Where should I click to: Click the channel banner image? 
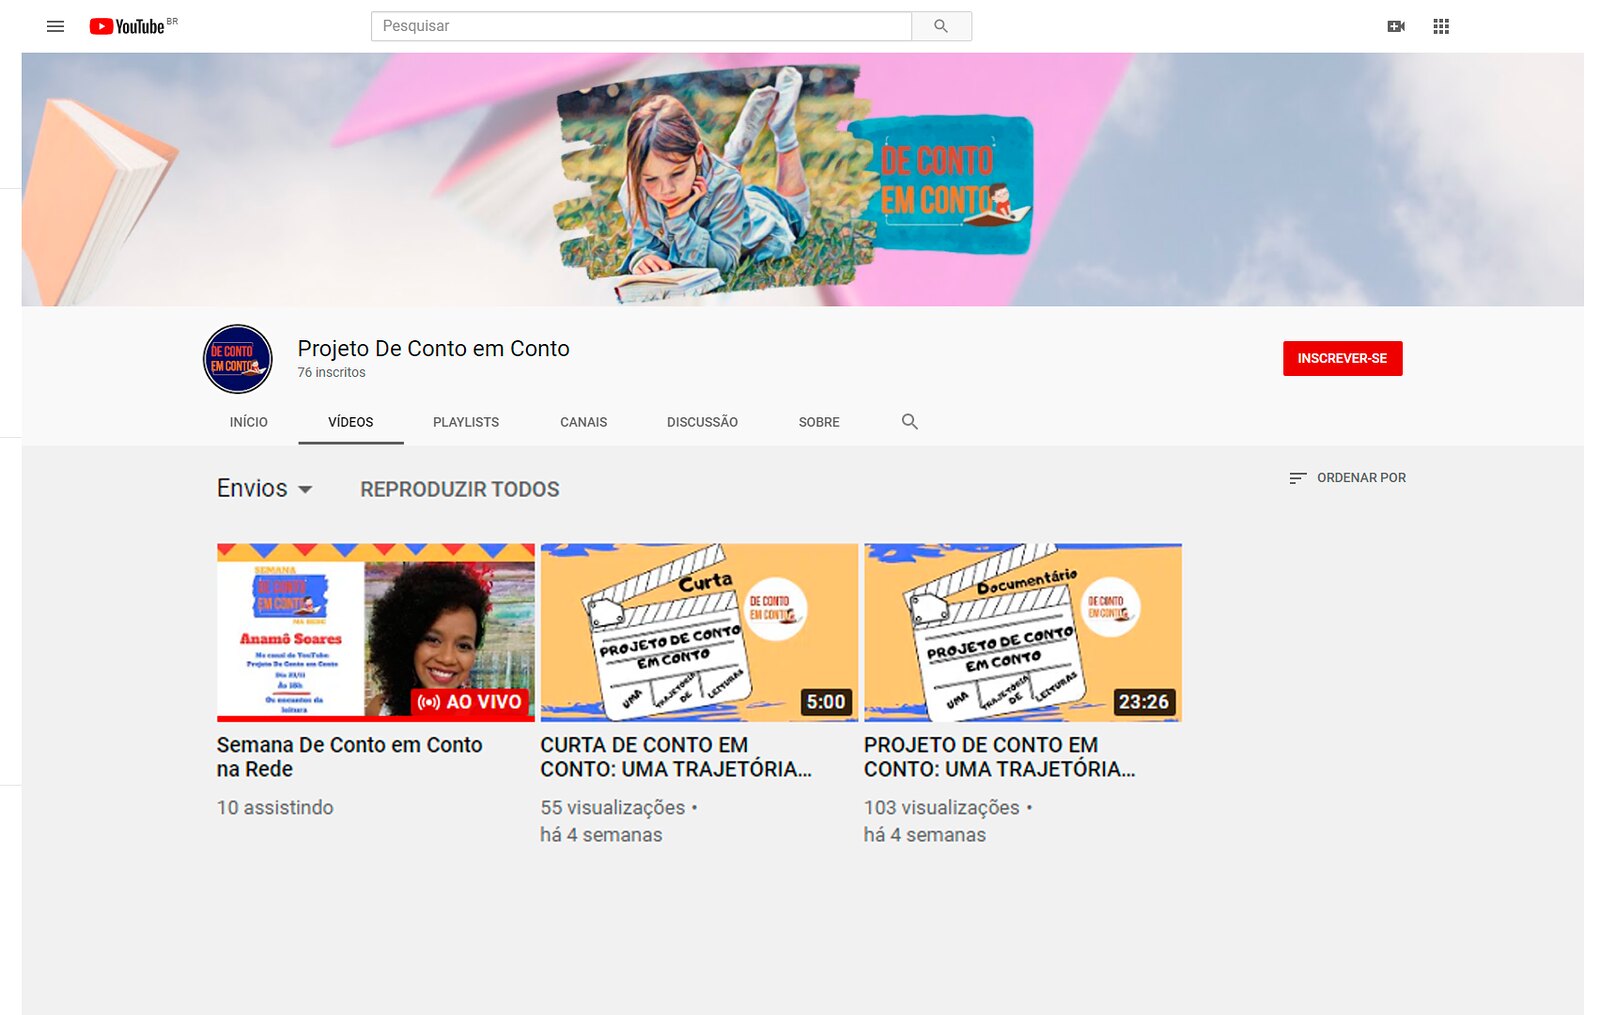point(802,179)
